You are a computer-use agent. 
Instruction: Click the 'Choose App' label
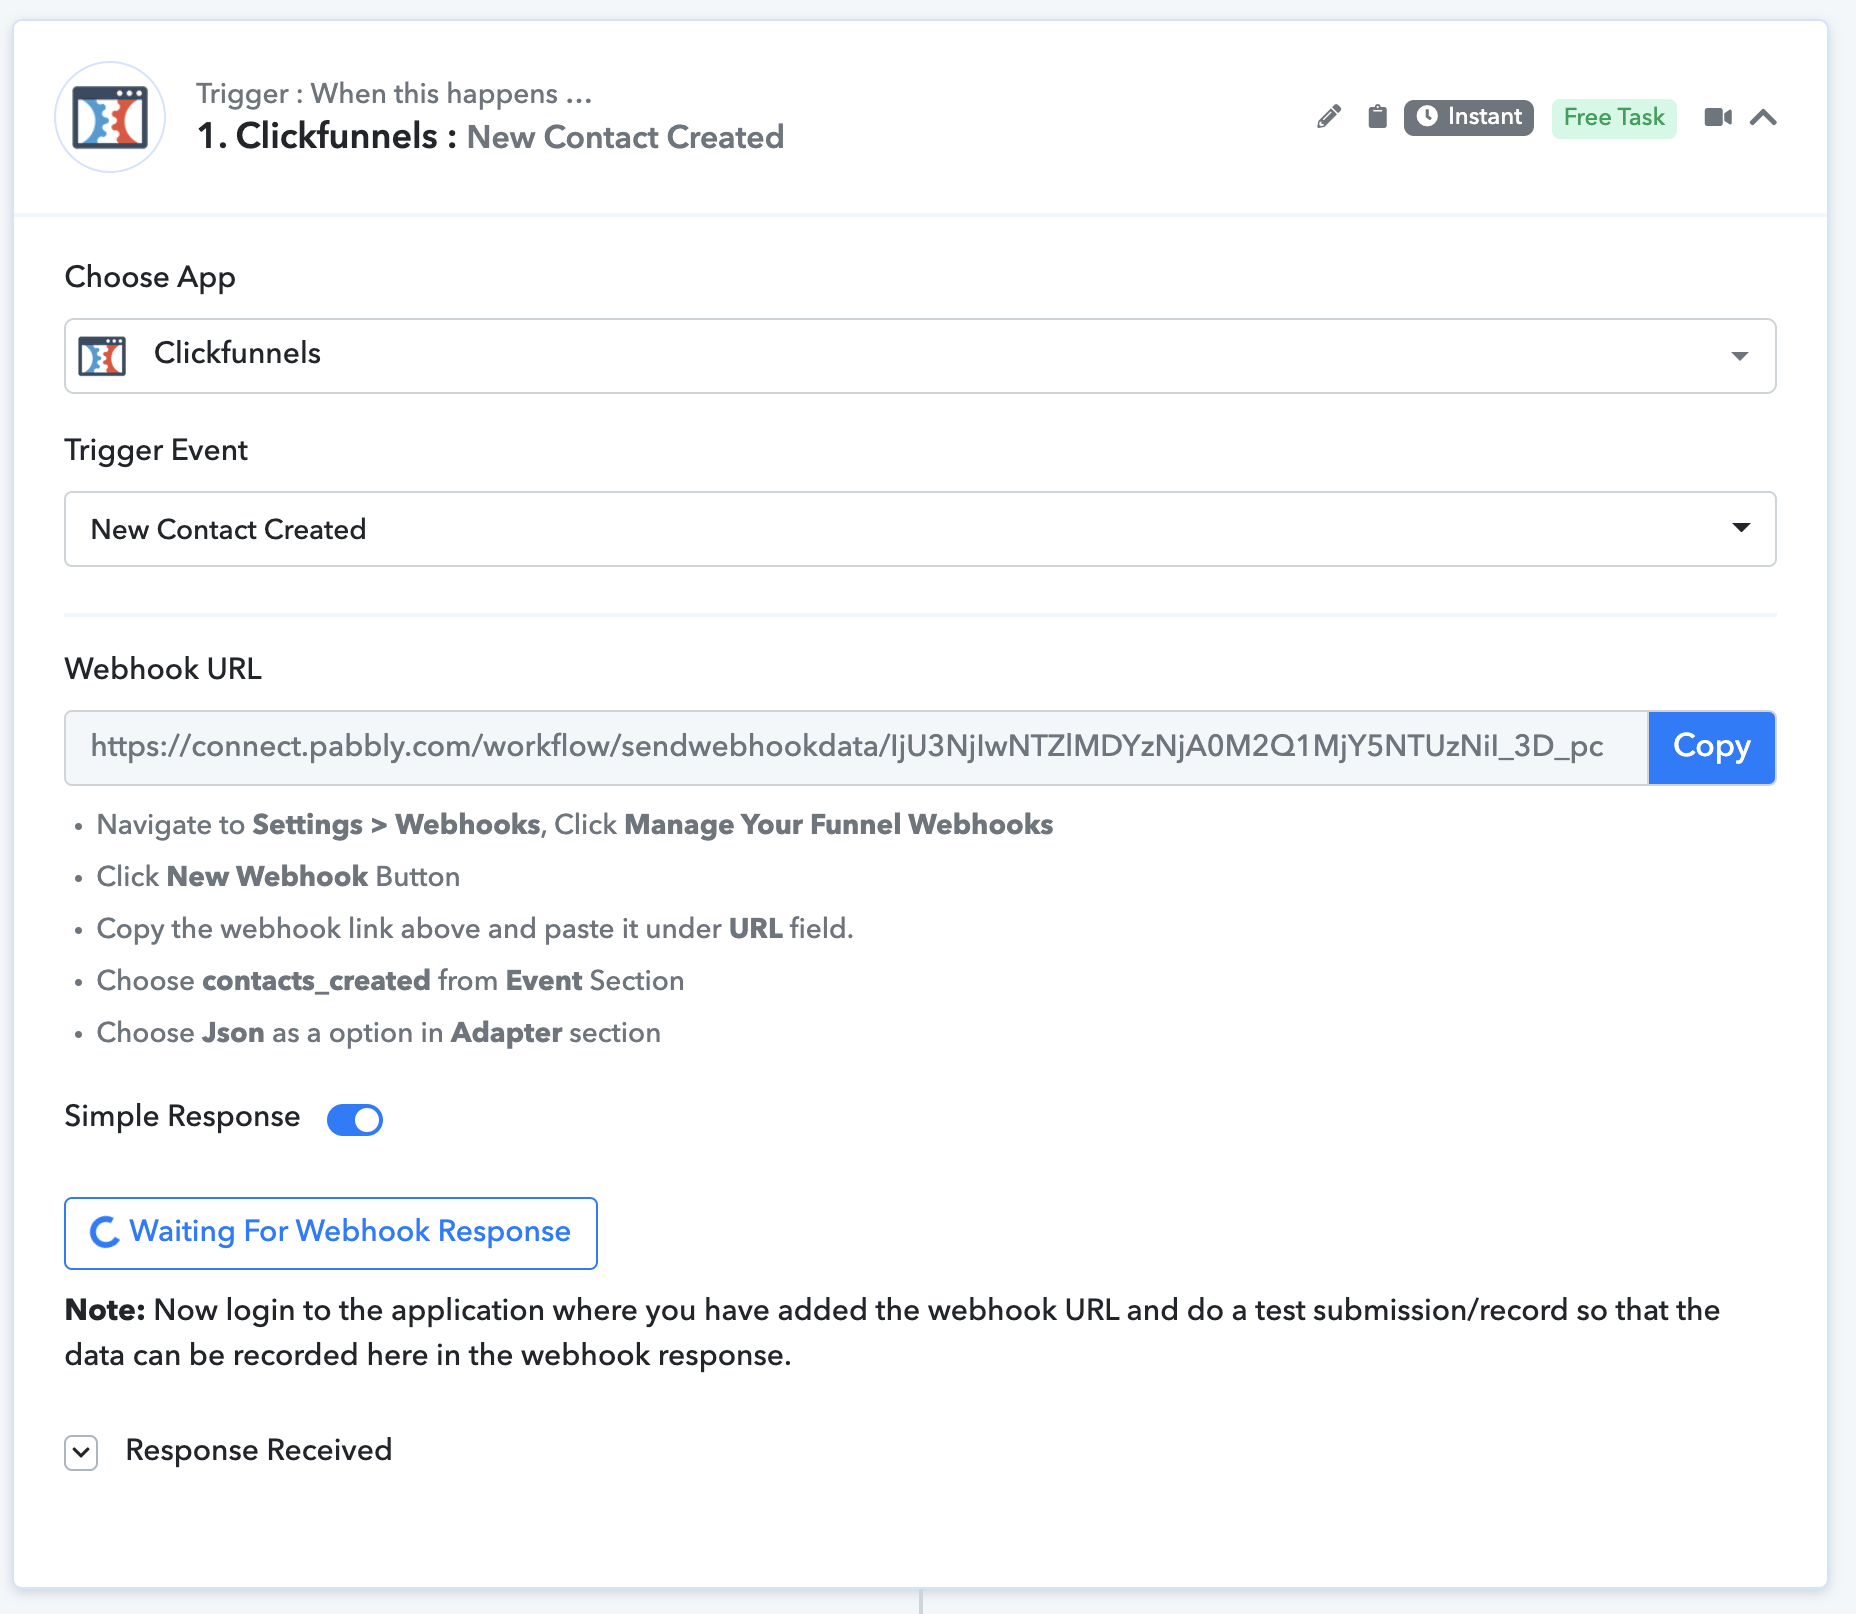(x=150, y=277)
